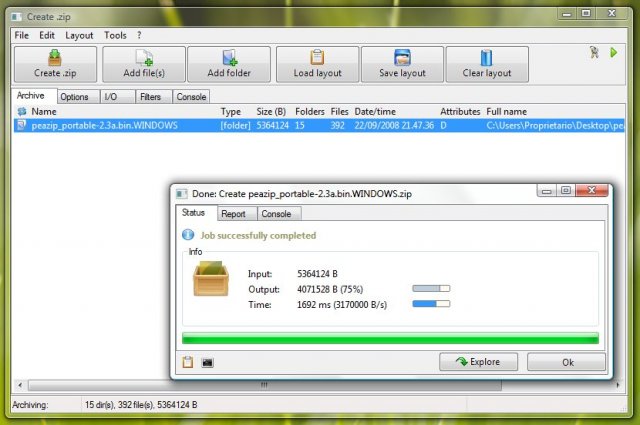Click the 'Job successfully completed' message
Viewport: 640px width, 425px height.
click(258, 236)
